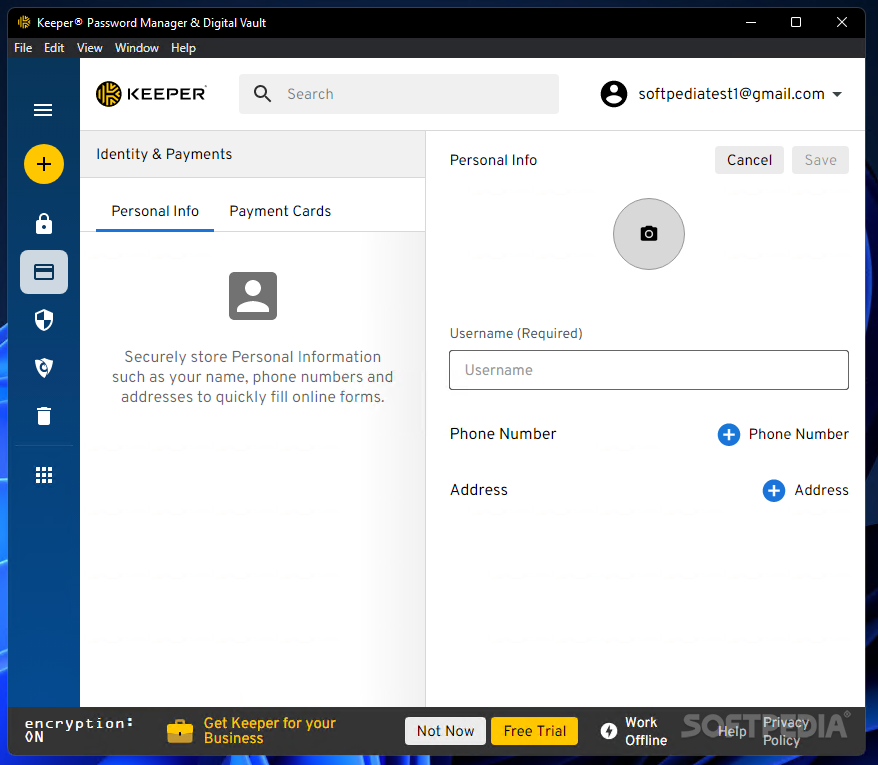
Task: Click the blue plus to add Address
Action: click(x=773, y=491)
